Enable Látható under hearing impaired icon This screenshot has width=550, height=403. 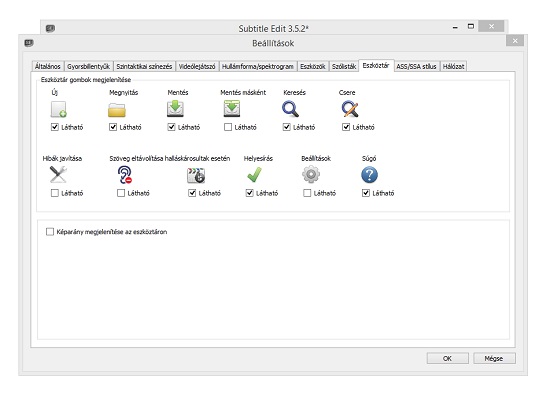(121, 193)
